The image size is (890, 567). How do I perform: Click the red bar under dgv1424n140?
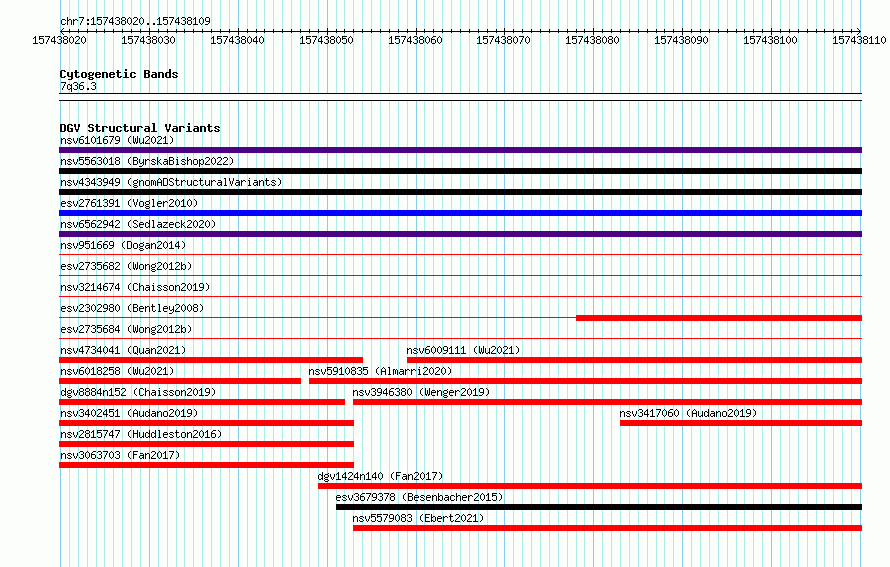coord(590,486)
